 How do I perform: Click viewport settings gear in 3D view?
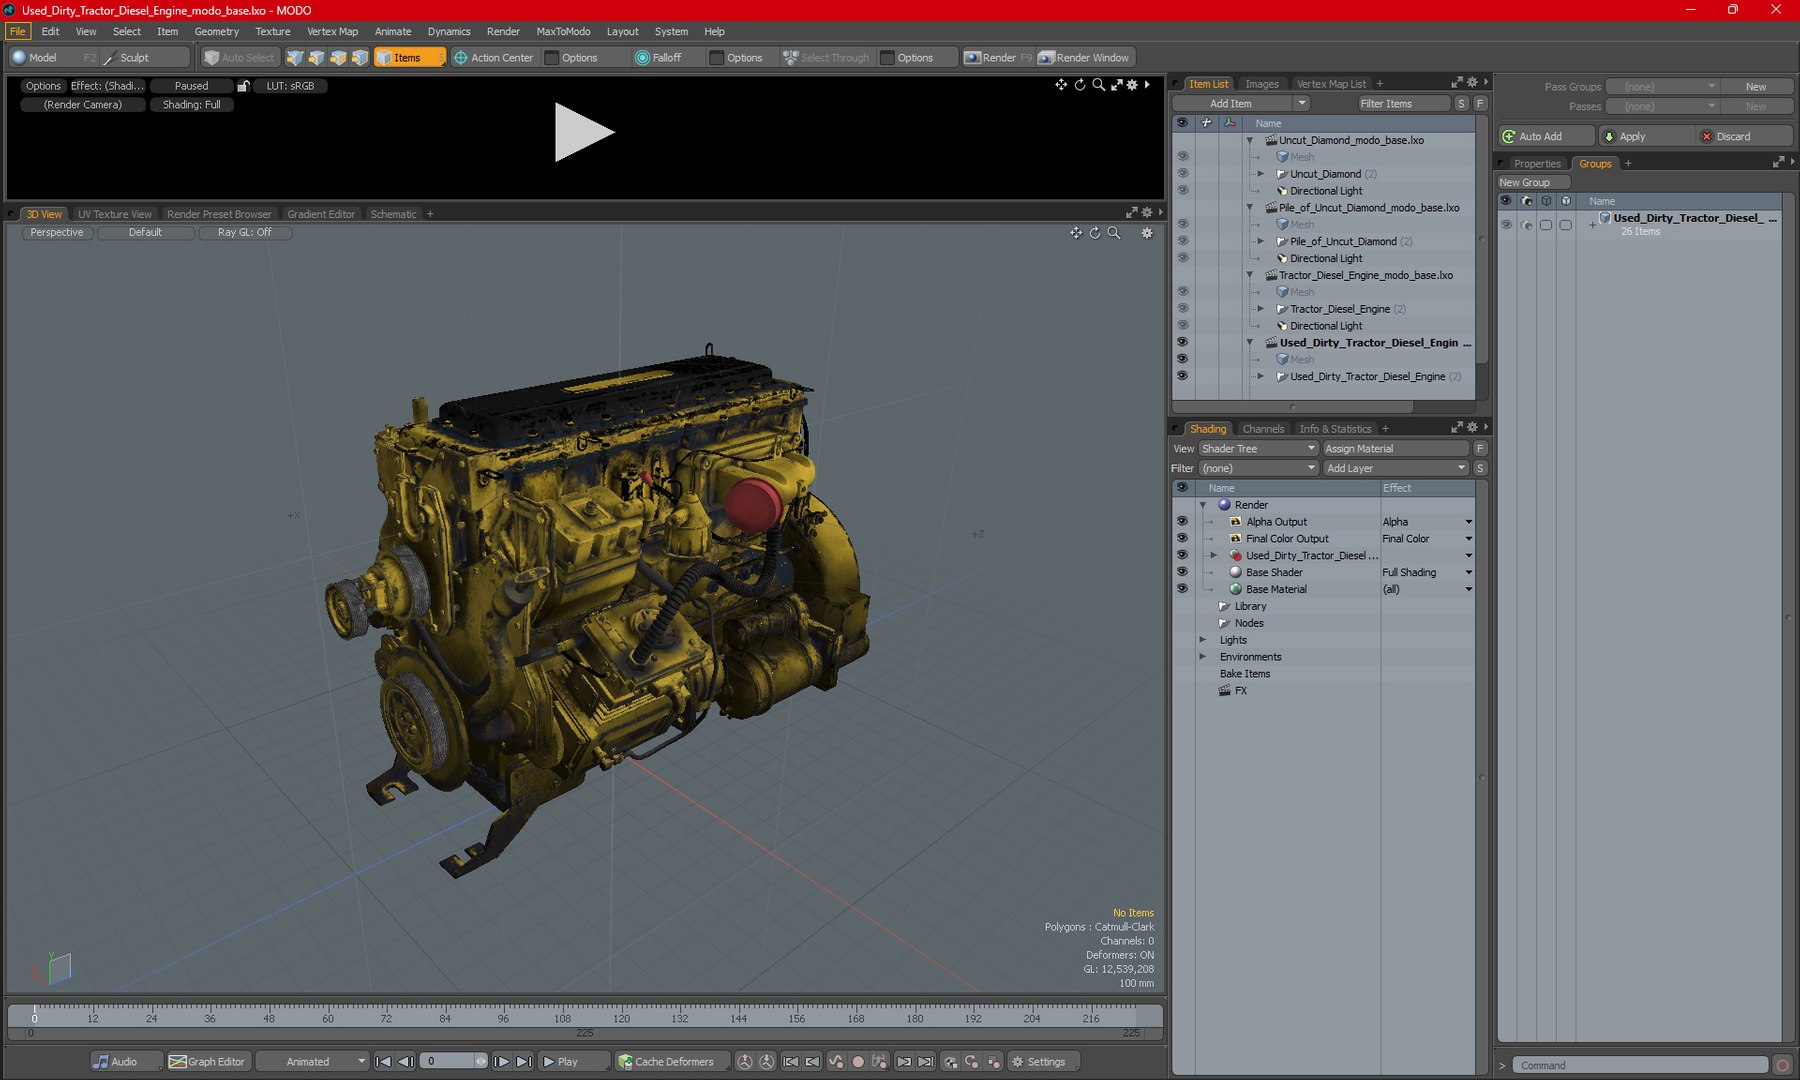(x=1147, y=233)
